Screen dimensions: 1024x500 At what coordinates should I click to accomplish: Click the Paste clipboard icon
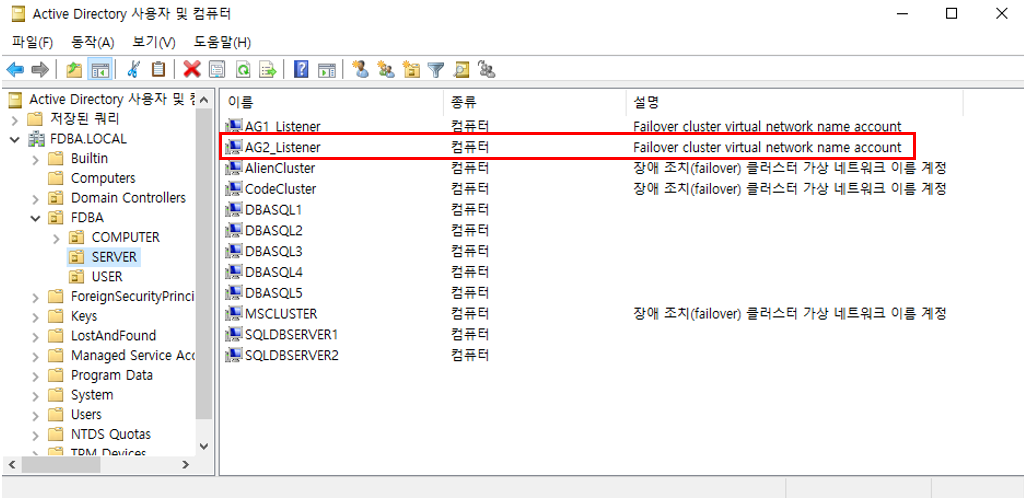click(159, 69)
